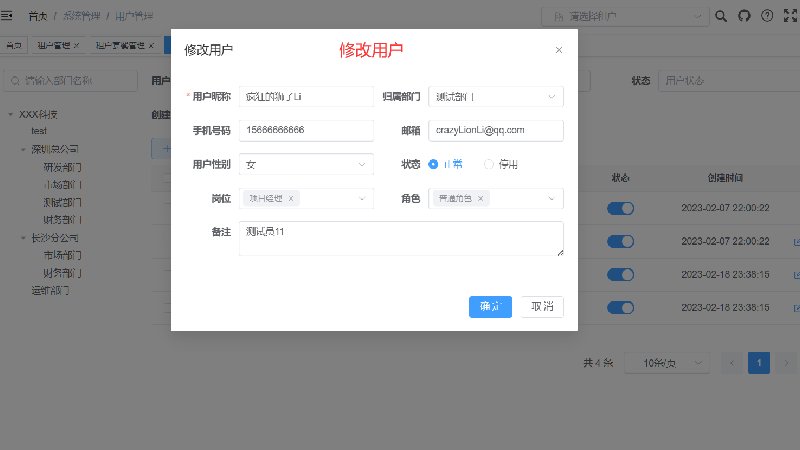800x450 pixels.
Task: Open the 岗位 dropdown arrow
Action: pyautogui.click(x=362, y=198)
